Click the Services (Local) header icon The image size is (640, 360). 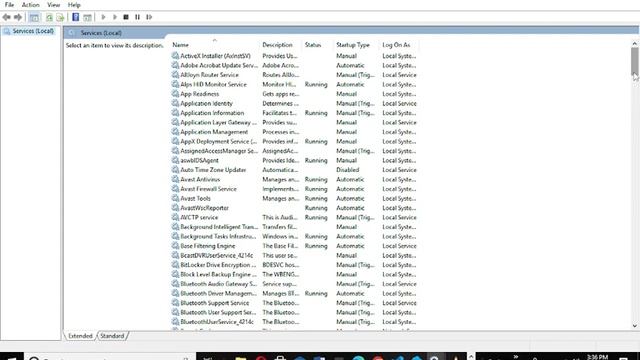point(72,33)
